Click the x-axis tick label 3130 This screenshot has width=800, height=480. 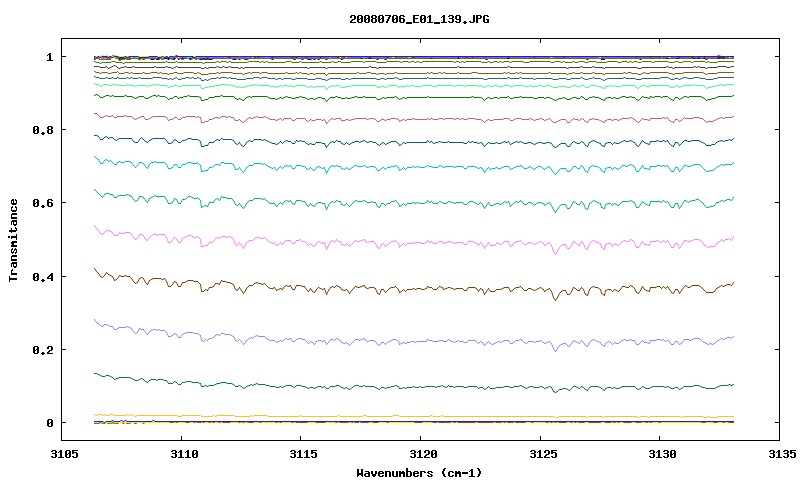tap(662, 454)
